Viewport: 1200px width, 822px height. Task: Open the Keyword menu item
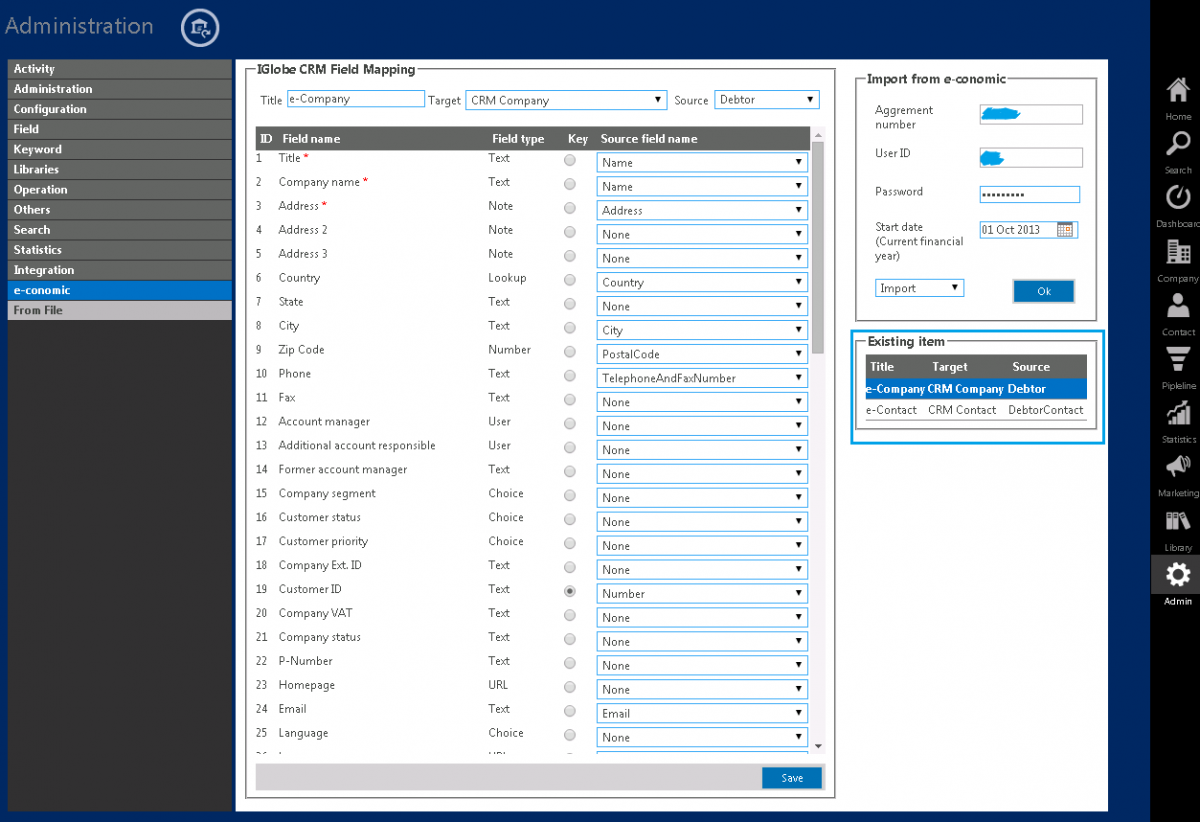coord(120,149)
